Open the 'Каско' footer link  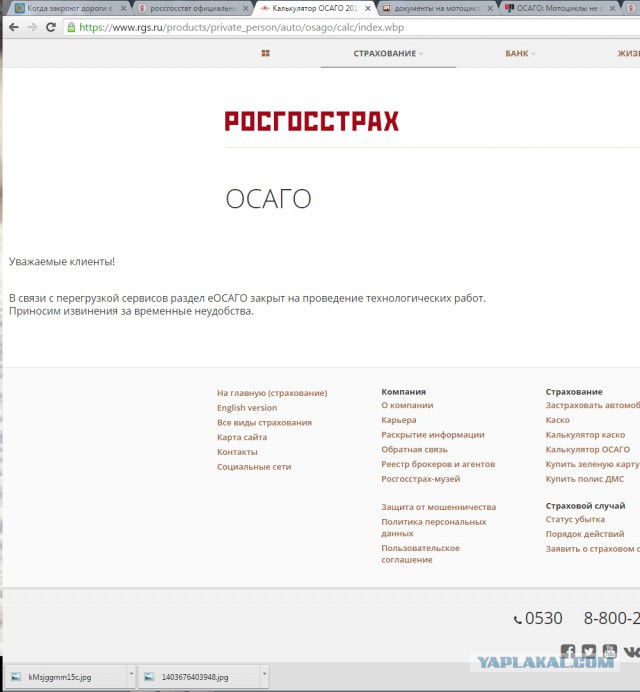point(557,420)
